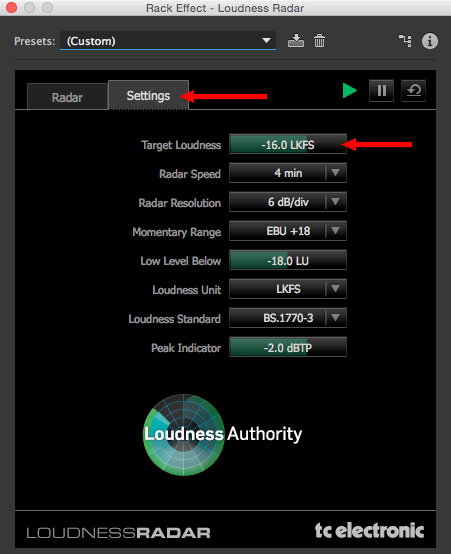Click the window title Rack Effect - Loudness Radar
Screen dimensions: 451x554
pos(225,8)
